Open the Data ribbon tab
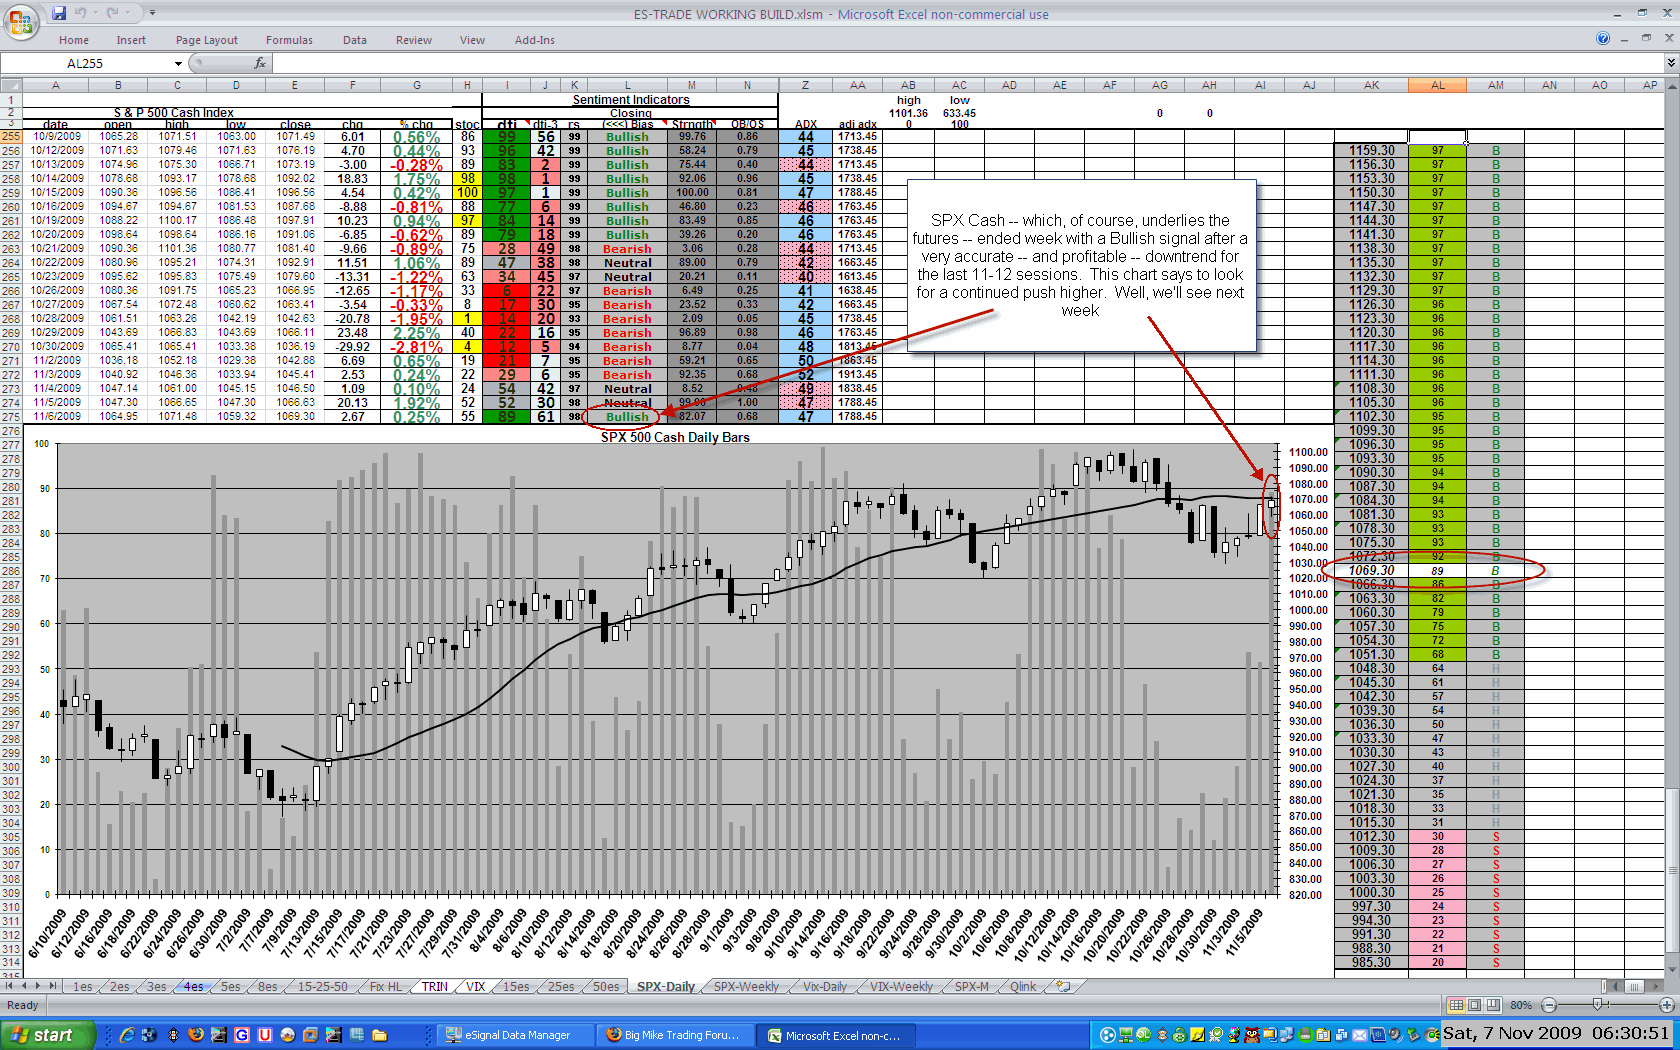This screenshot has width=1680, height=1050. [355, 40]
